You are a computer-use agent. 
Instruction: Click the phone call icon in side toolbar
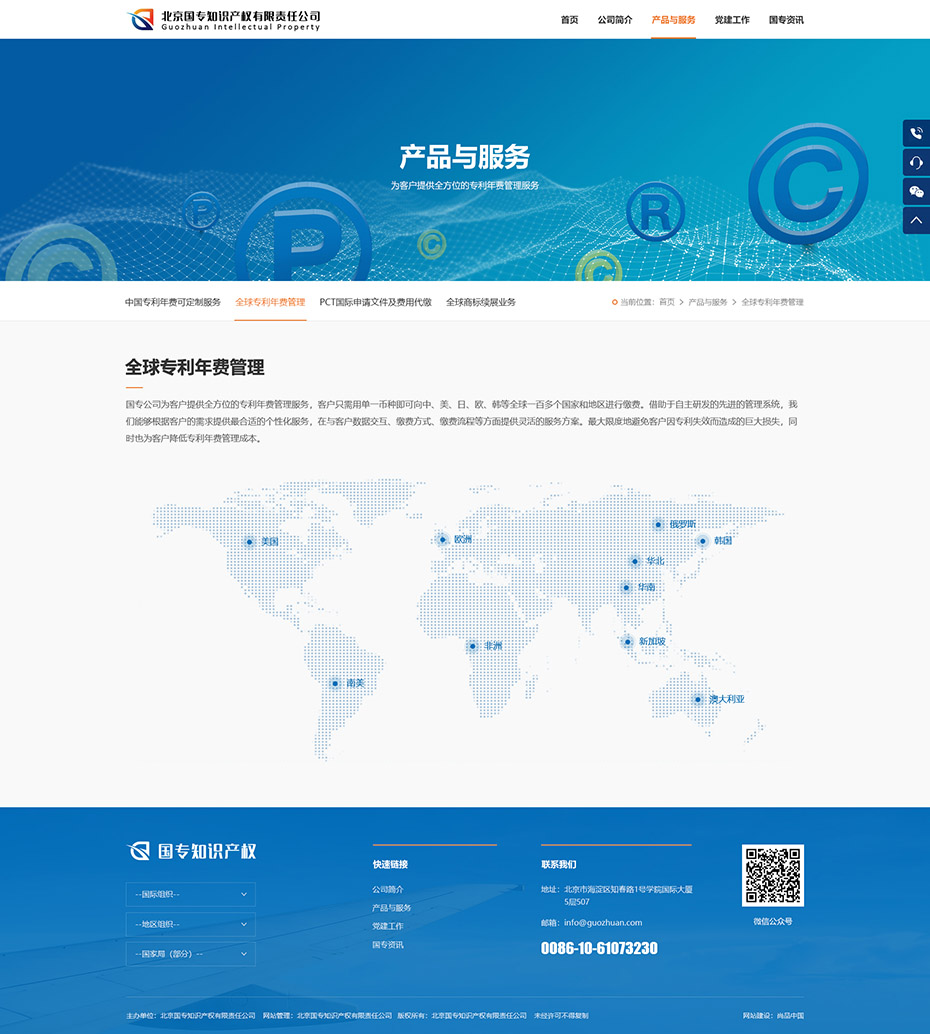click(x=916, y=133)
